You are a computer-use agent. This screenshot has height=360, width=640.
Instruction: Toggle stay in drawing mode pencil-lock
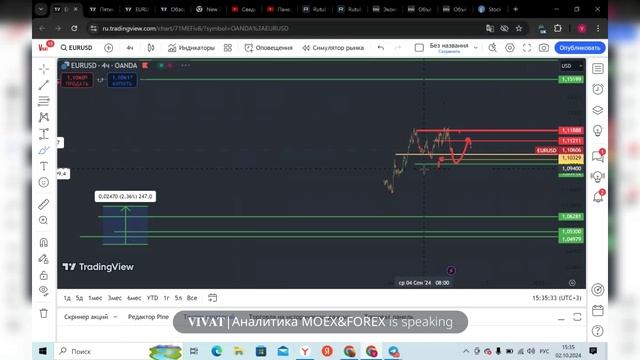pos(44,259)
